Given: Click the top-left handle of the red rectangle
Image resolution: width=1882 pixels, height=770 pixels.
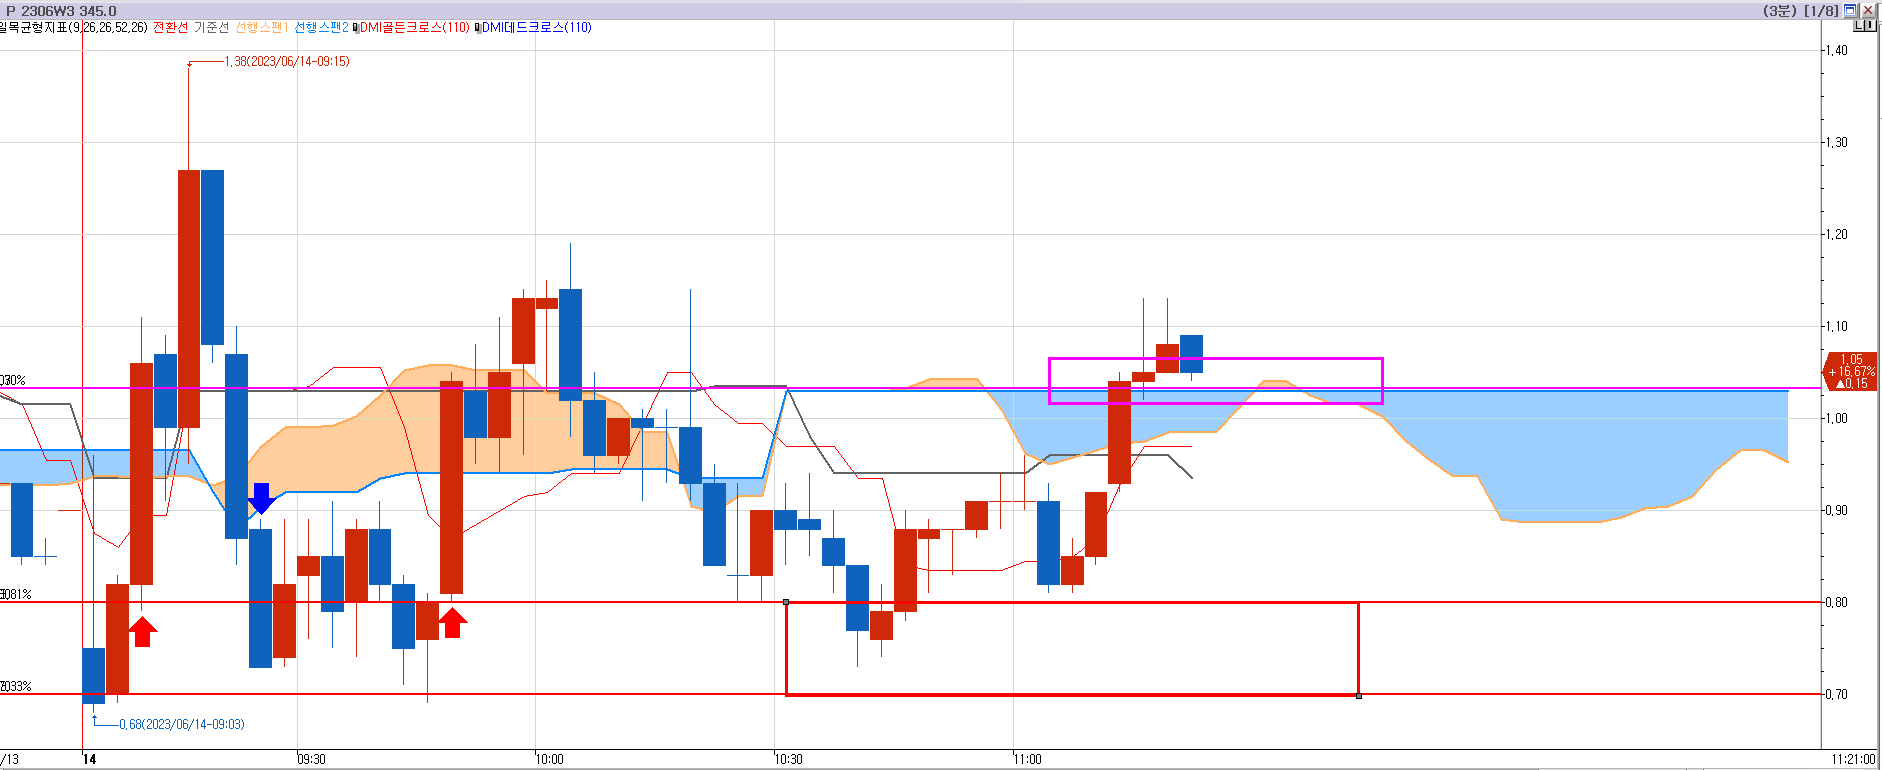Looking at the screenshot, I should 786,602.
